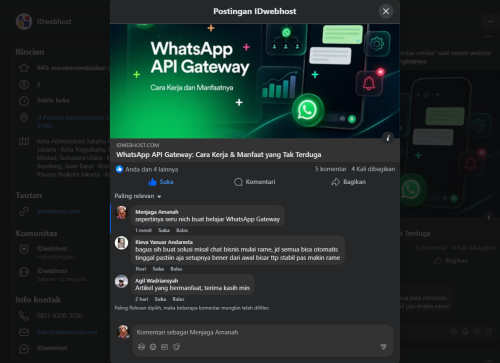This screenshot has width=500, height=363.
Task: Click the send comment arrow icon
Action: pos(383,347)
